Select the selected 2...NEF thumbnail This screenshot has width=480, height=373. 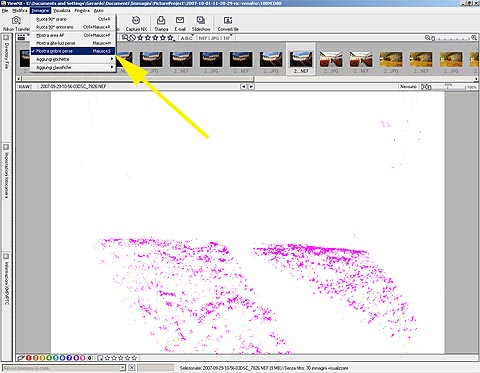click(301, 59)
